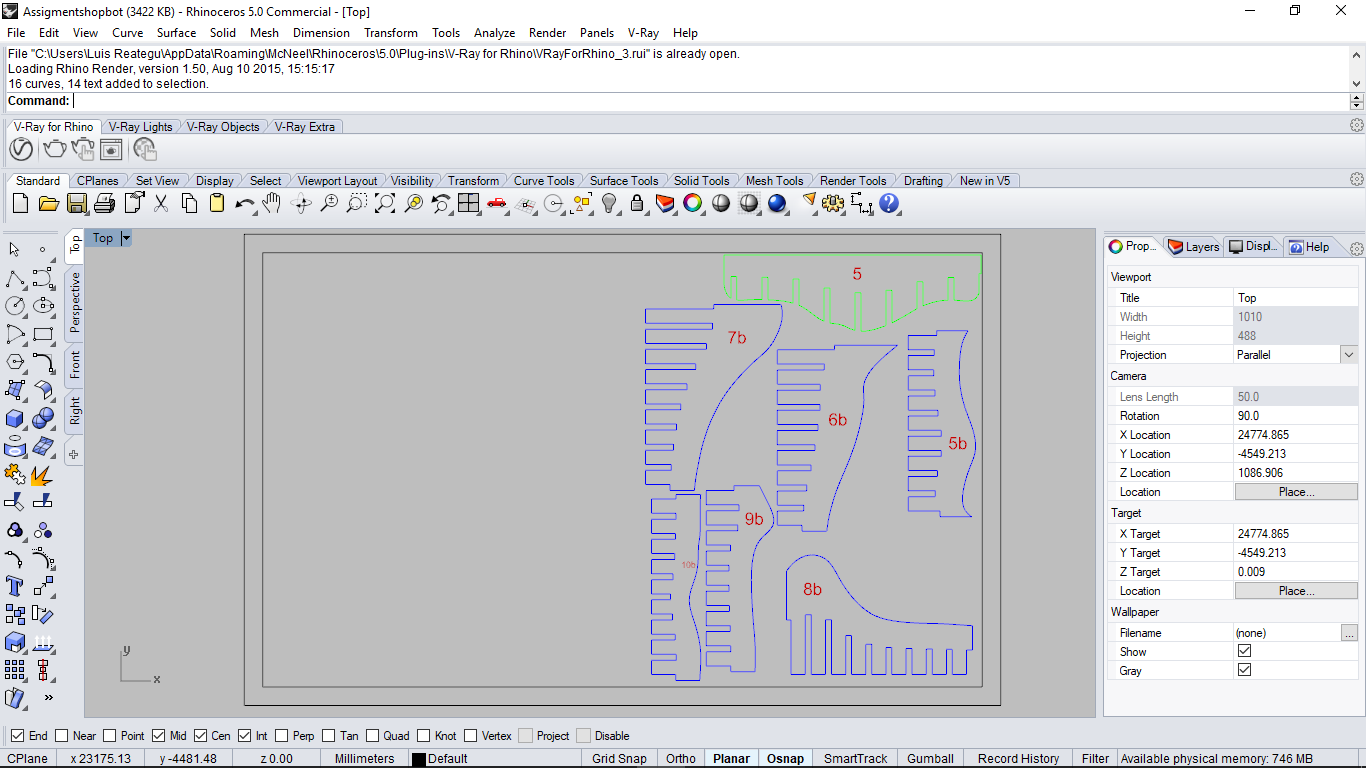Expand the sidebar toolbar overflow chevron
This screenshot has height=768, width=1366.
point(48,698)
